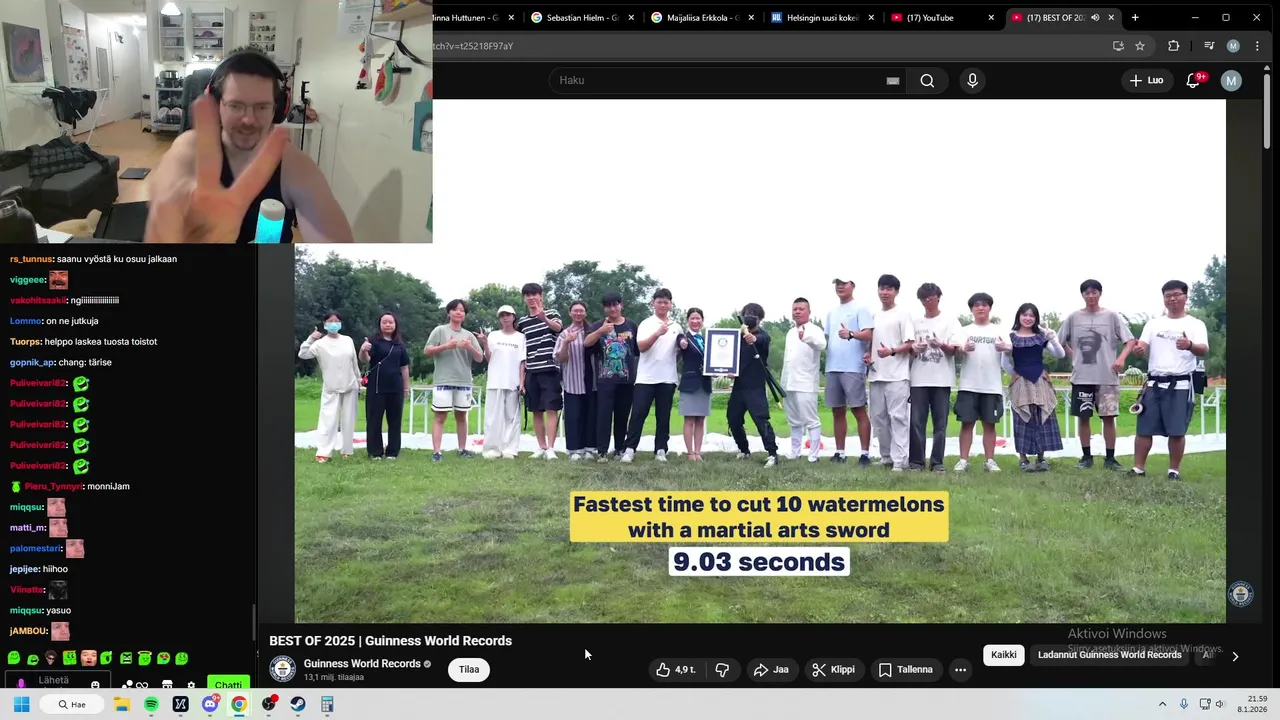
Task: Open Chrome media controls icon
Action: coord(1209,46)
